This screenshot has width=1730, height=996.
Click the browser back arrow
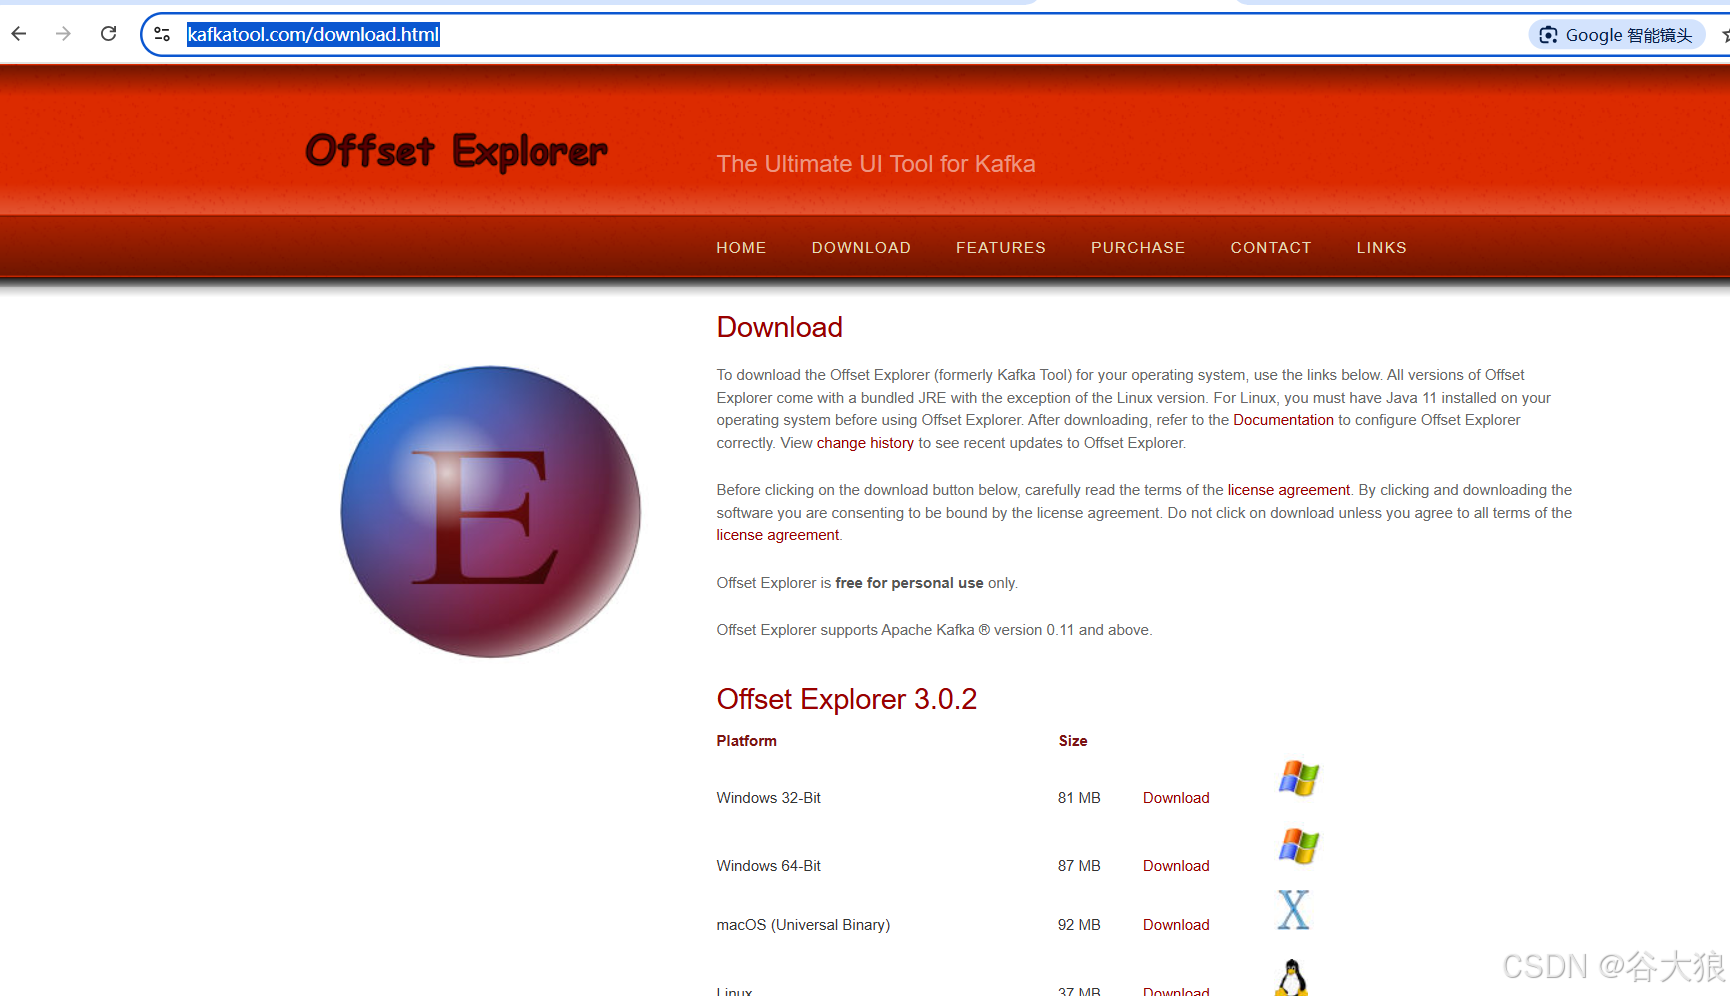[19, 34]
